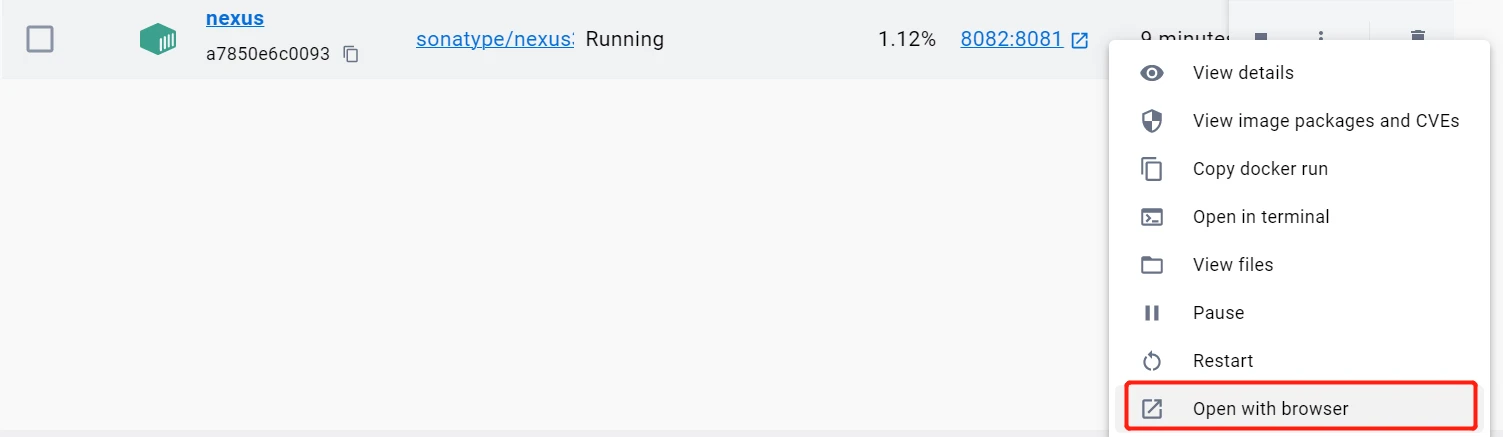Click the 8082:8081 port link
Viewport: 1503px width, 437px height.
point(1011,39)
